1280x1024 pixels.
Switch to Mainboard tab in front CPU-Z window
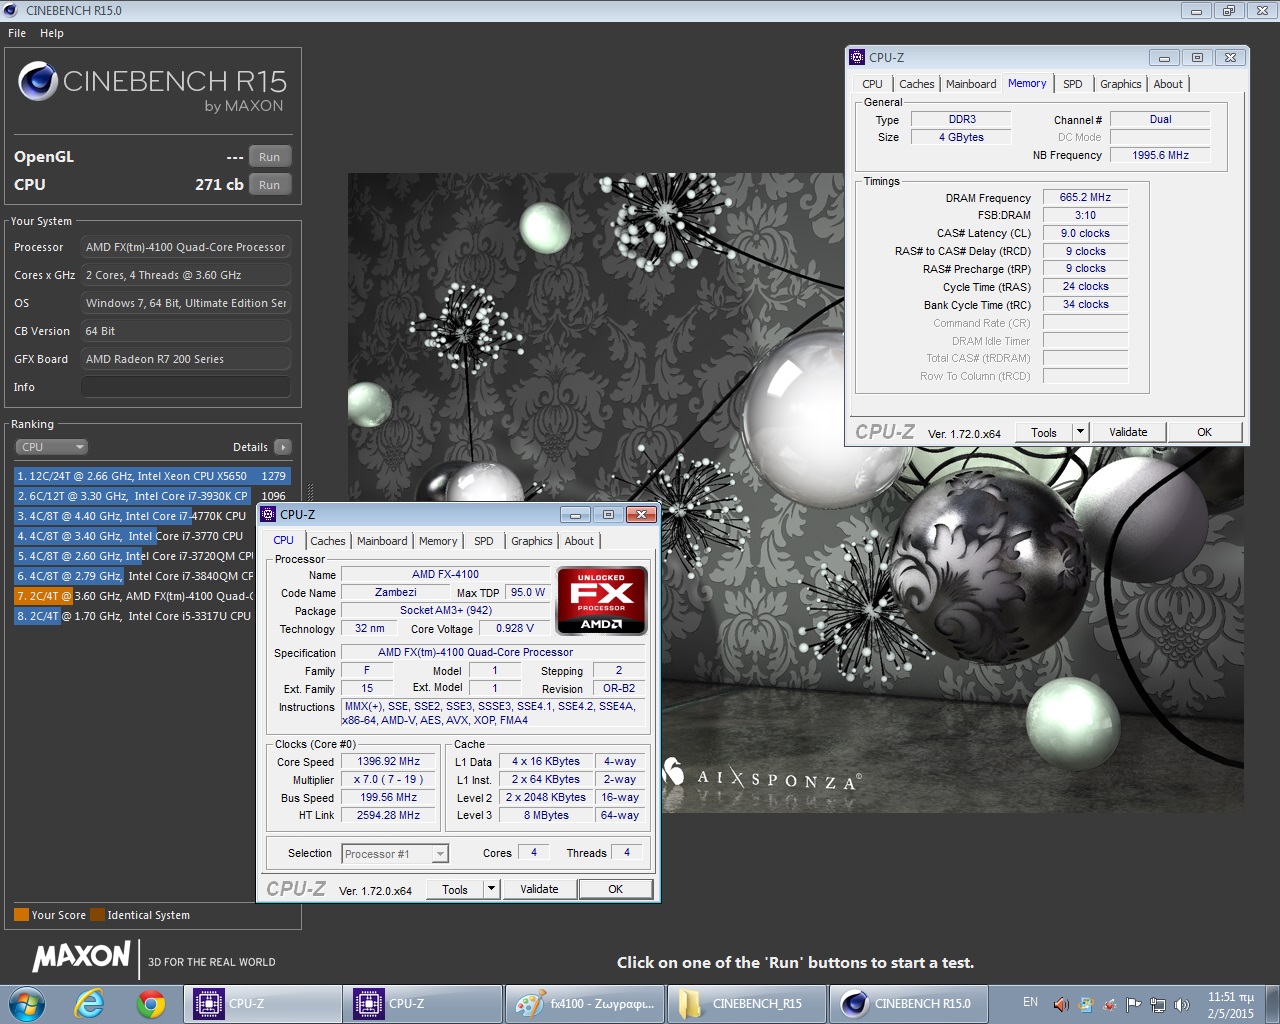382,541
